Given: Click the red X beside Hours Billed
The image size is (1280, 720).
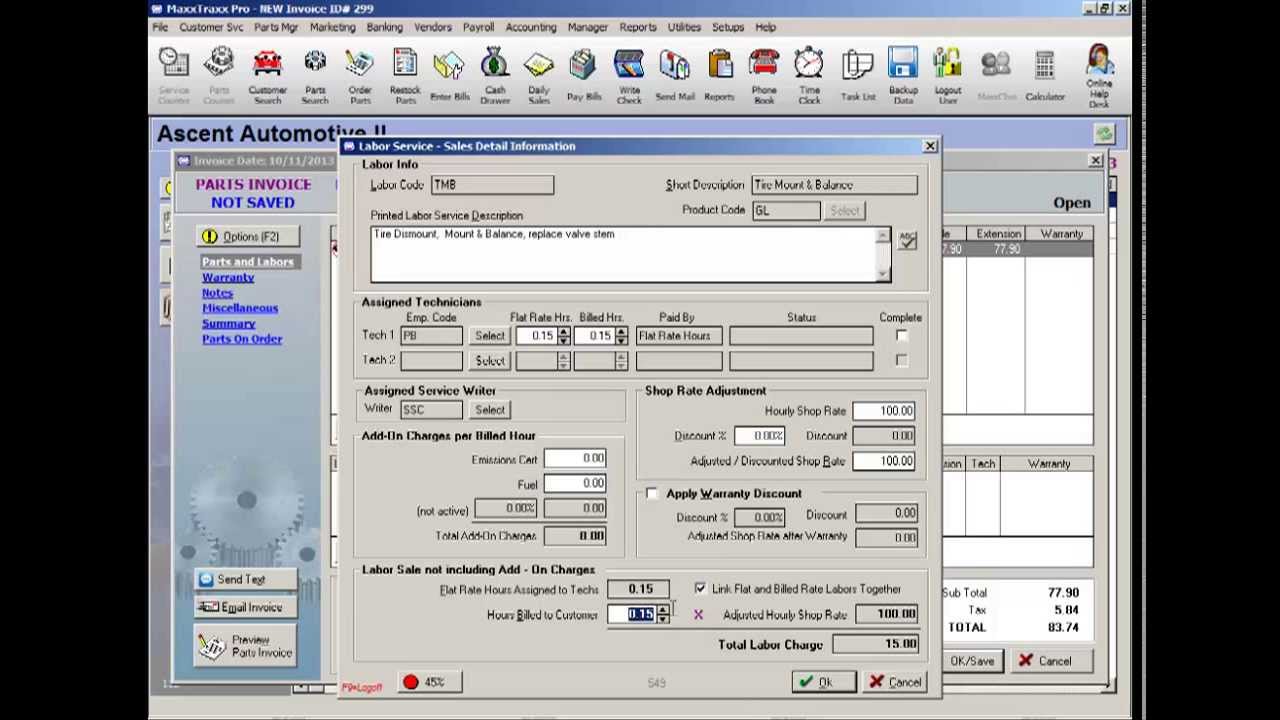Looking at the screenshot, I should [x=698, y=615].
